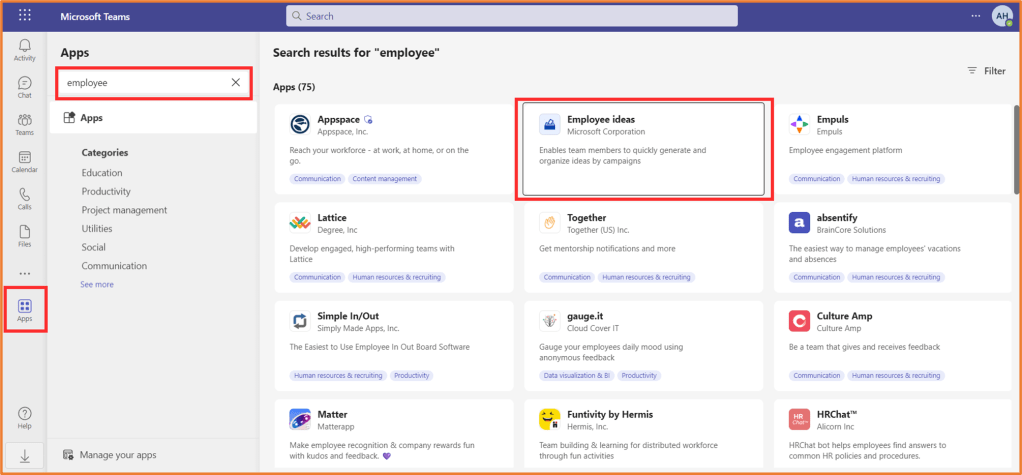
Task: Open Files in sidebar
Action: tap(24, 235)
